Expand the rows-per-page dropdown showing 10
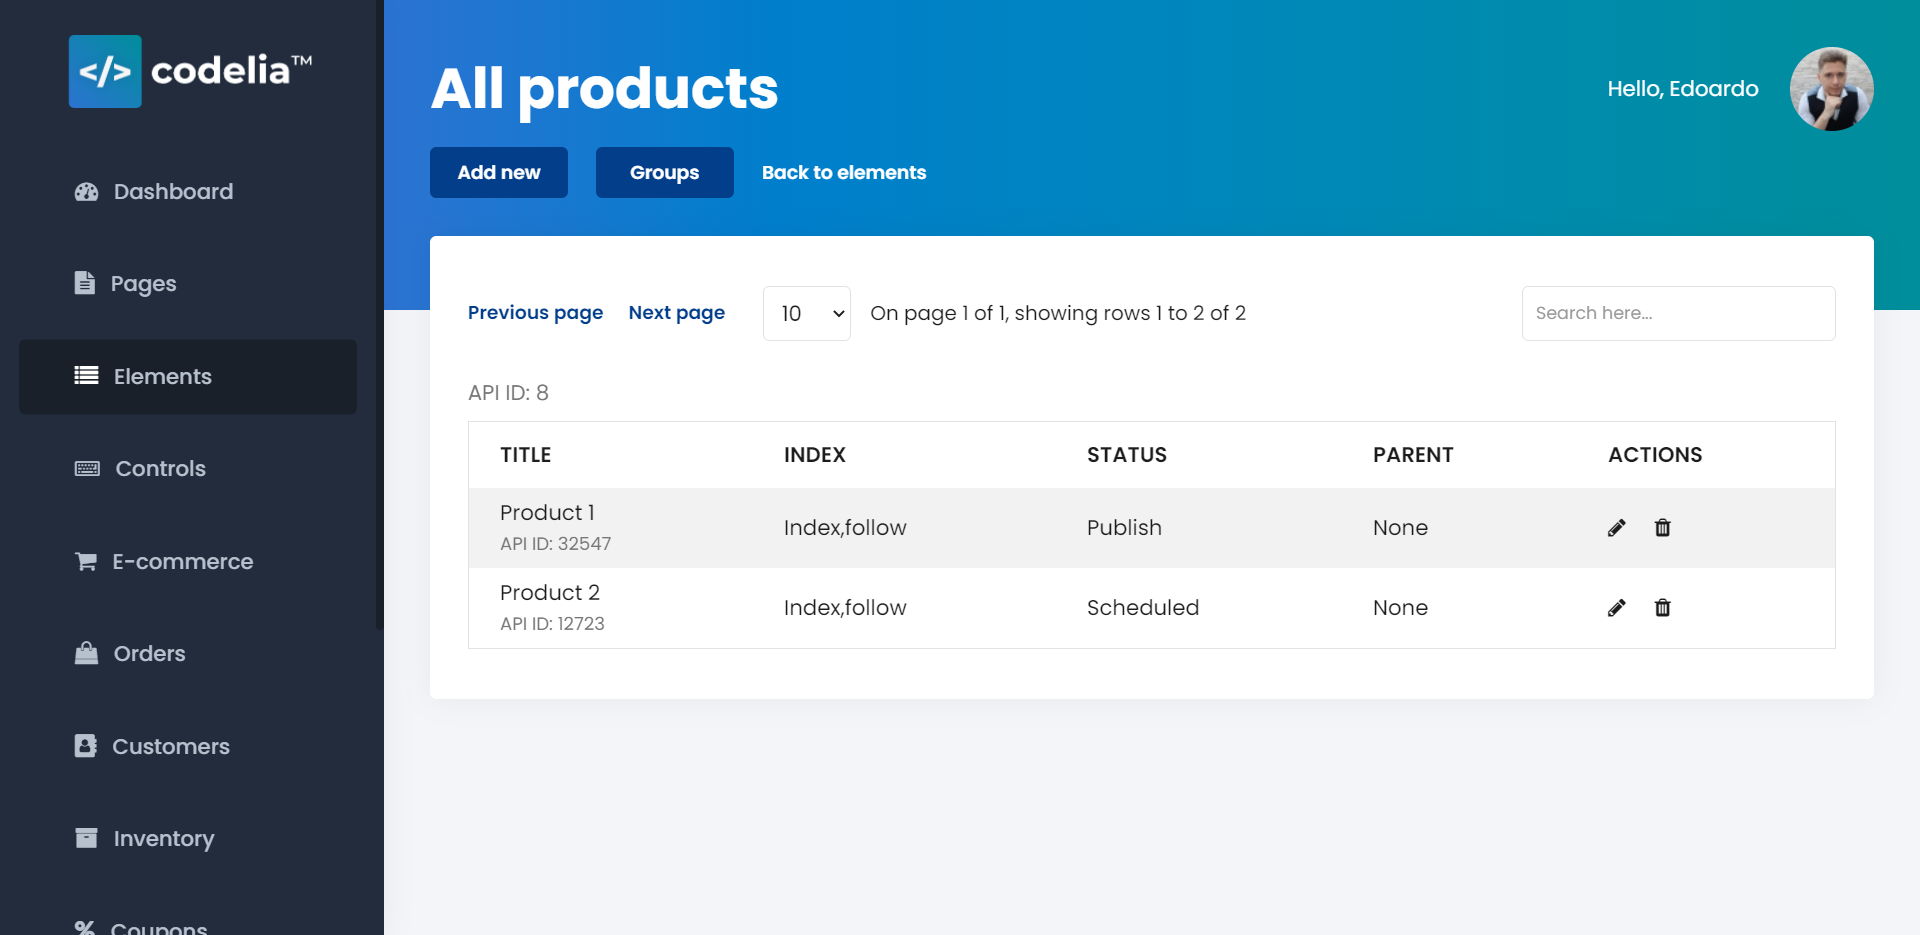Screen dimensions: 1920x935 (806, 314)
